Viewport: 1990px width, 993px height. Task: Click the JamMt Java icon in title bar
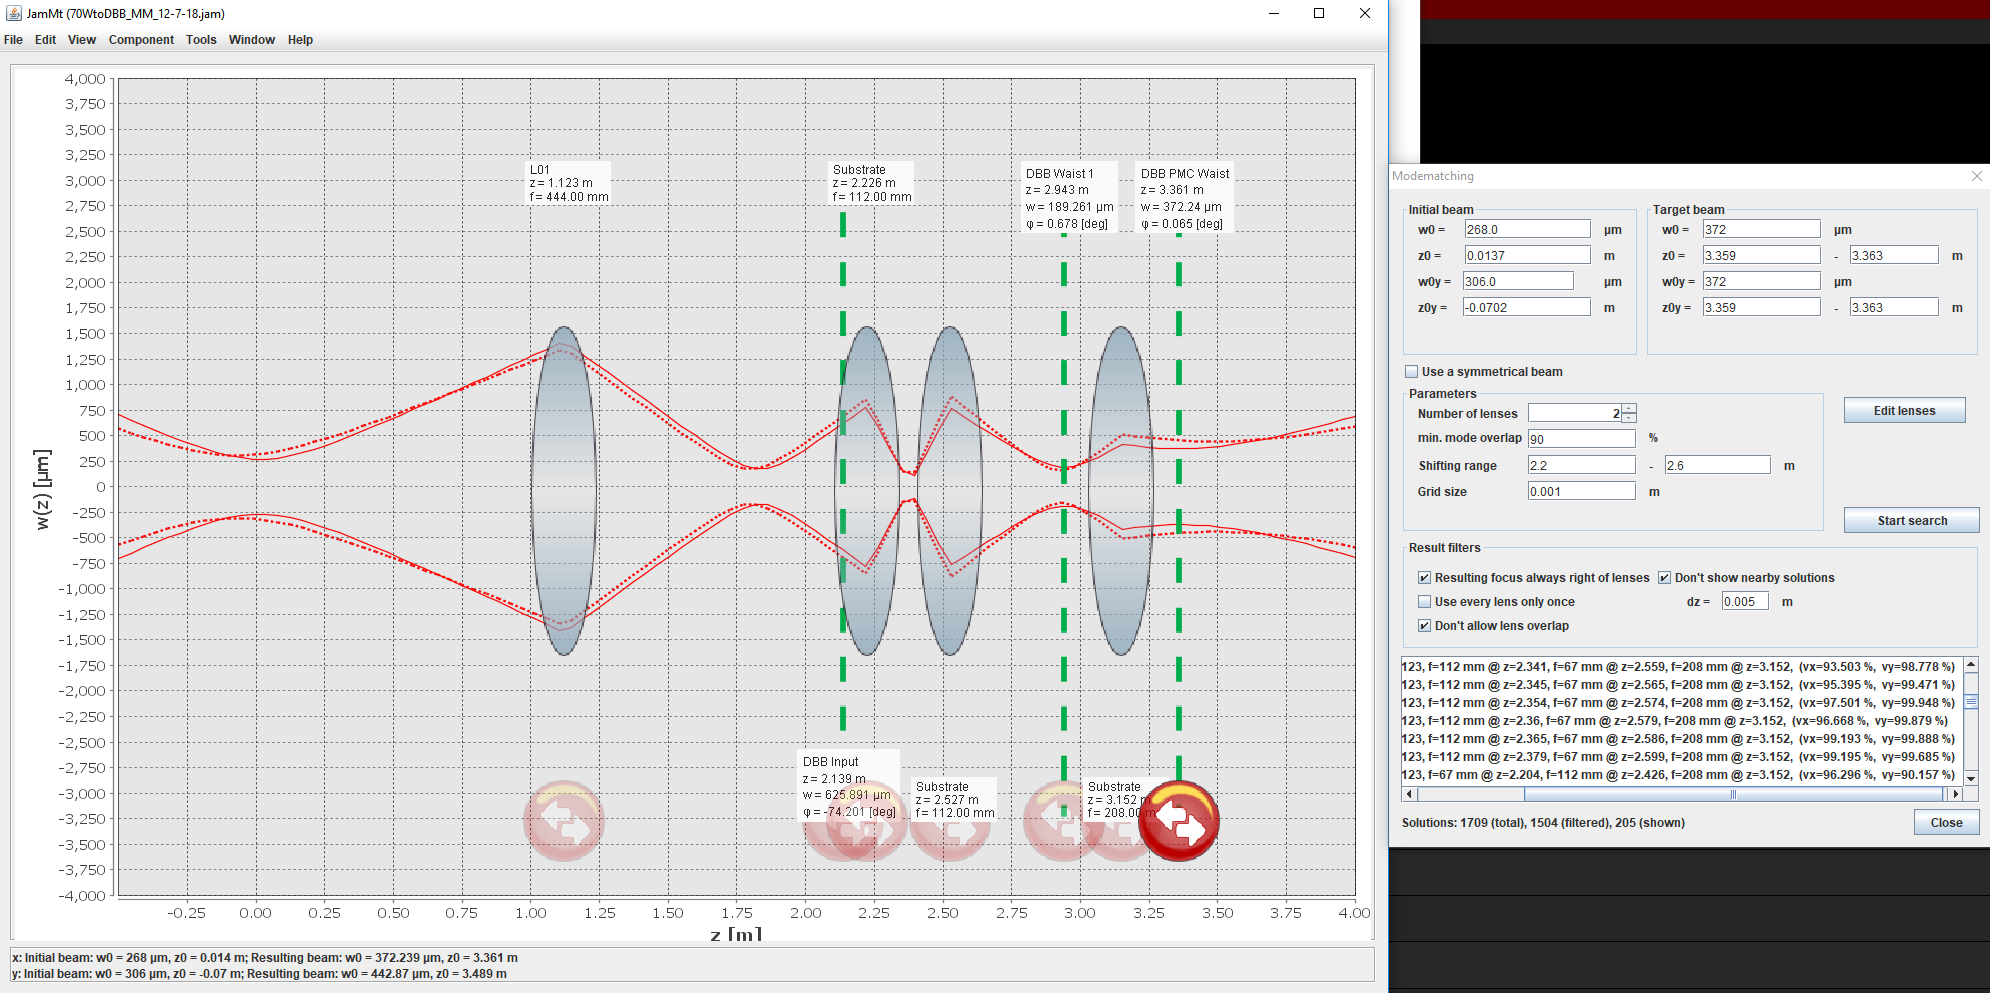(x=13, y=13)
